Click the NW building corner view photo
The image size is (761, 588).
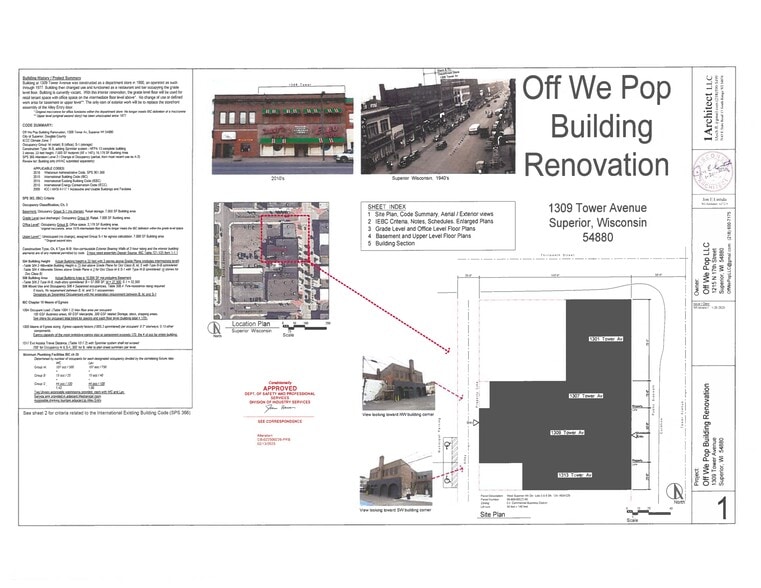(x=398, y=383)
